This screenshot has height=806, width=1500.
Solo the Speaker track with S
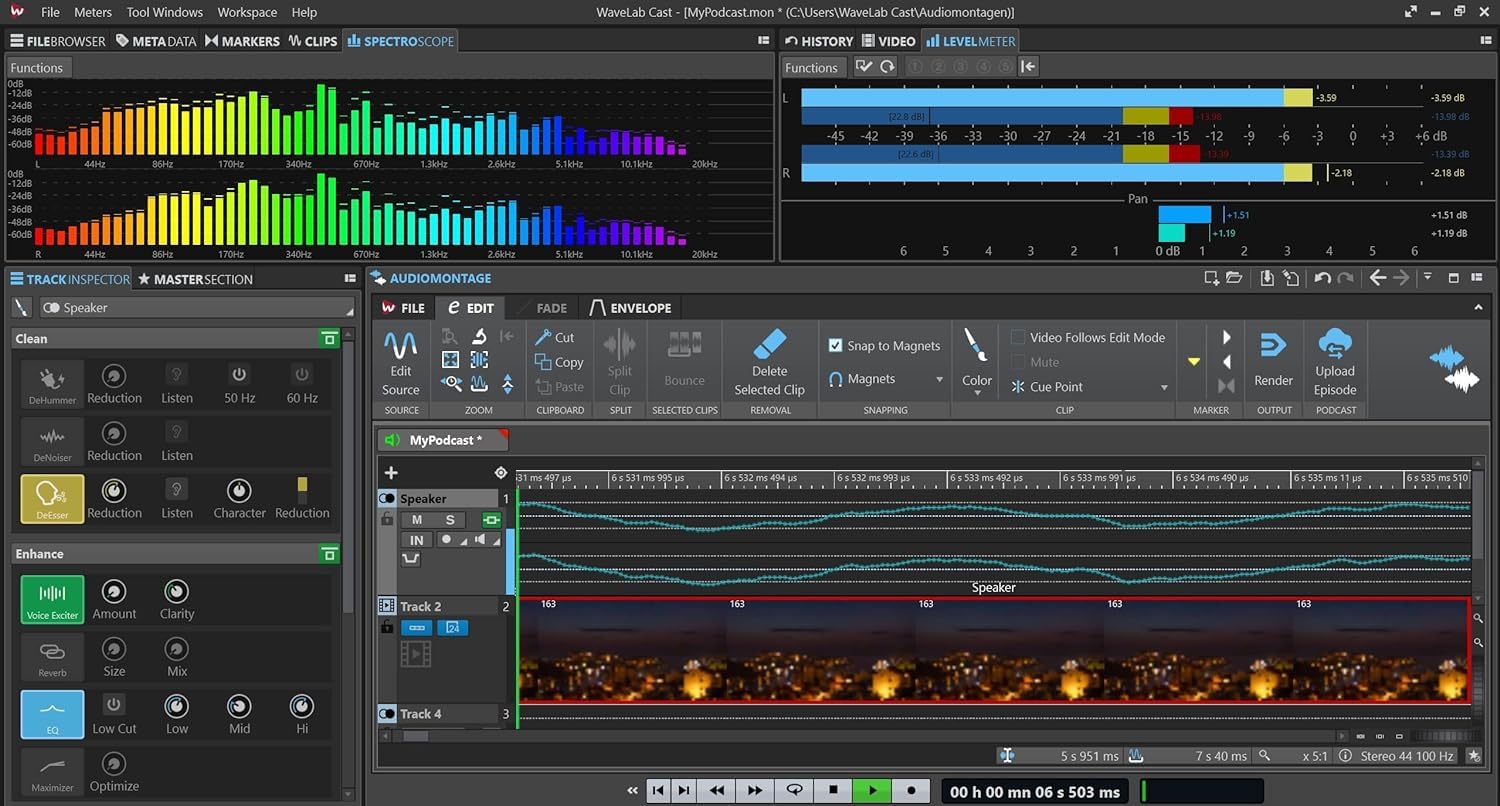pos(450,520)
